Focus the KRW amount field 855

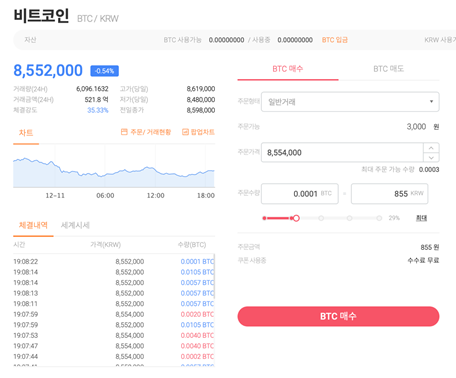click(389, 194)
